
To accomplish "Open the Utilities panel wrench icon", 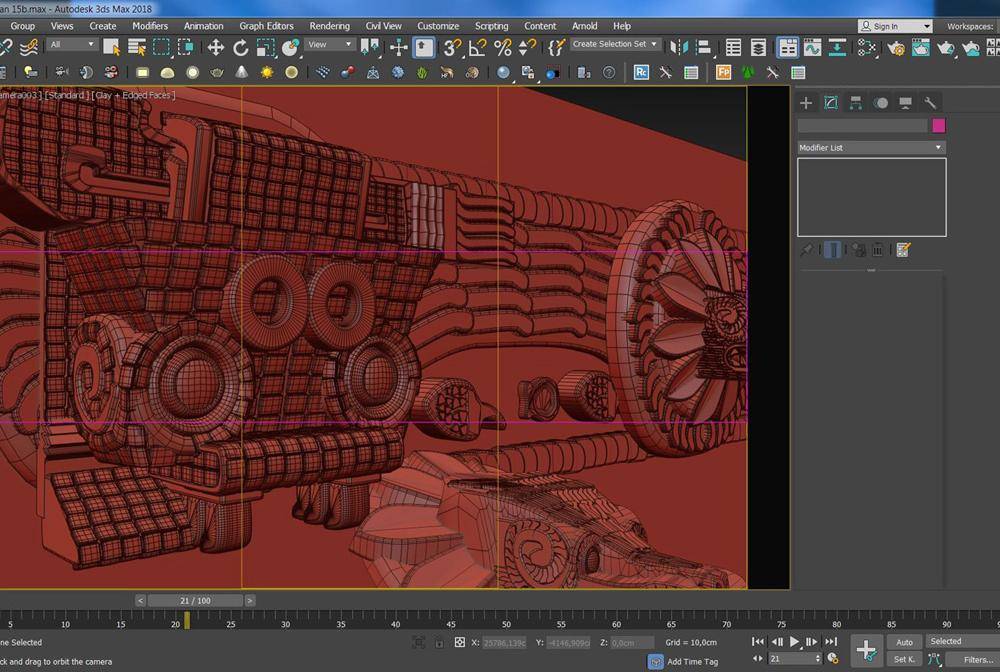I will click(930, 103).
